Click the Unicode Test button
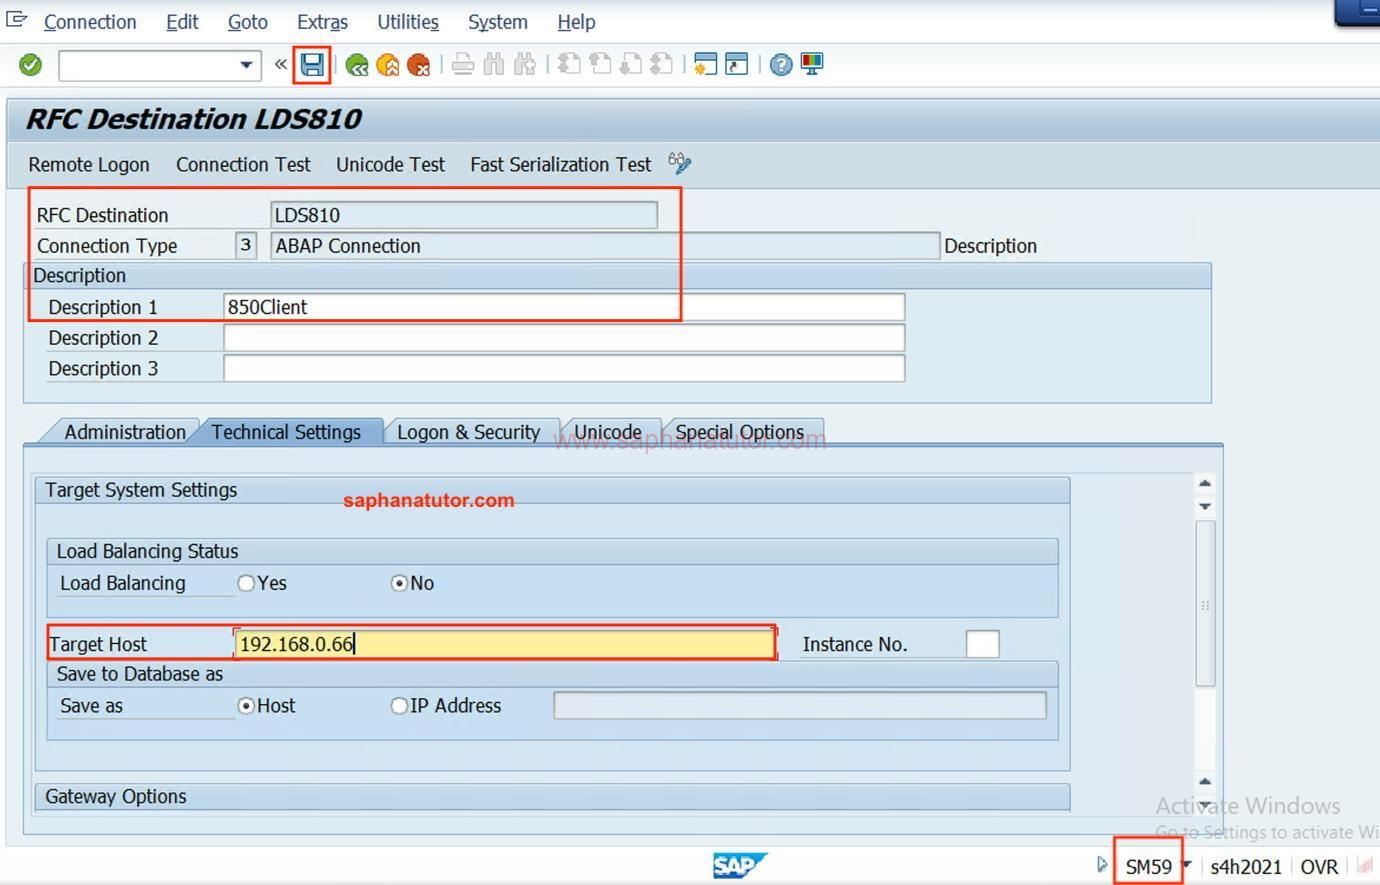This screenshot has height=885, width=1380. coord(390,165)
